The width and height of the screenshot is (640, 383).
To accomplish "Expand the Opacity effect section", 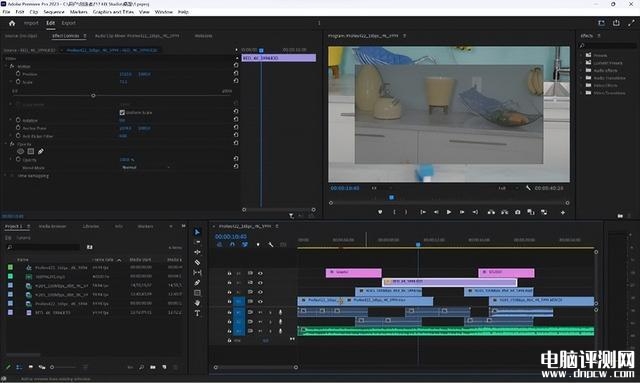I will 7,144.
